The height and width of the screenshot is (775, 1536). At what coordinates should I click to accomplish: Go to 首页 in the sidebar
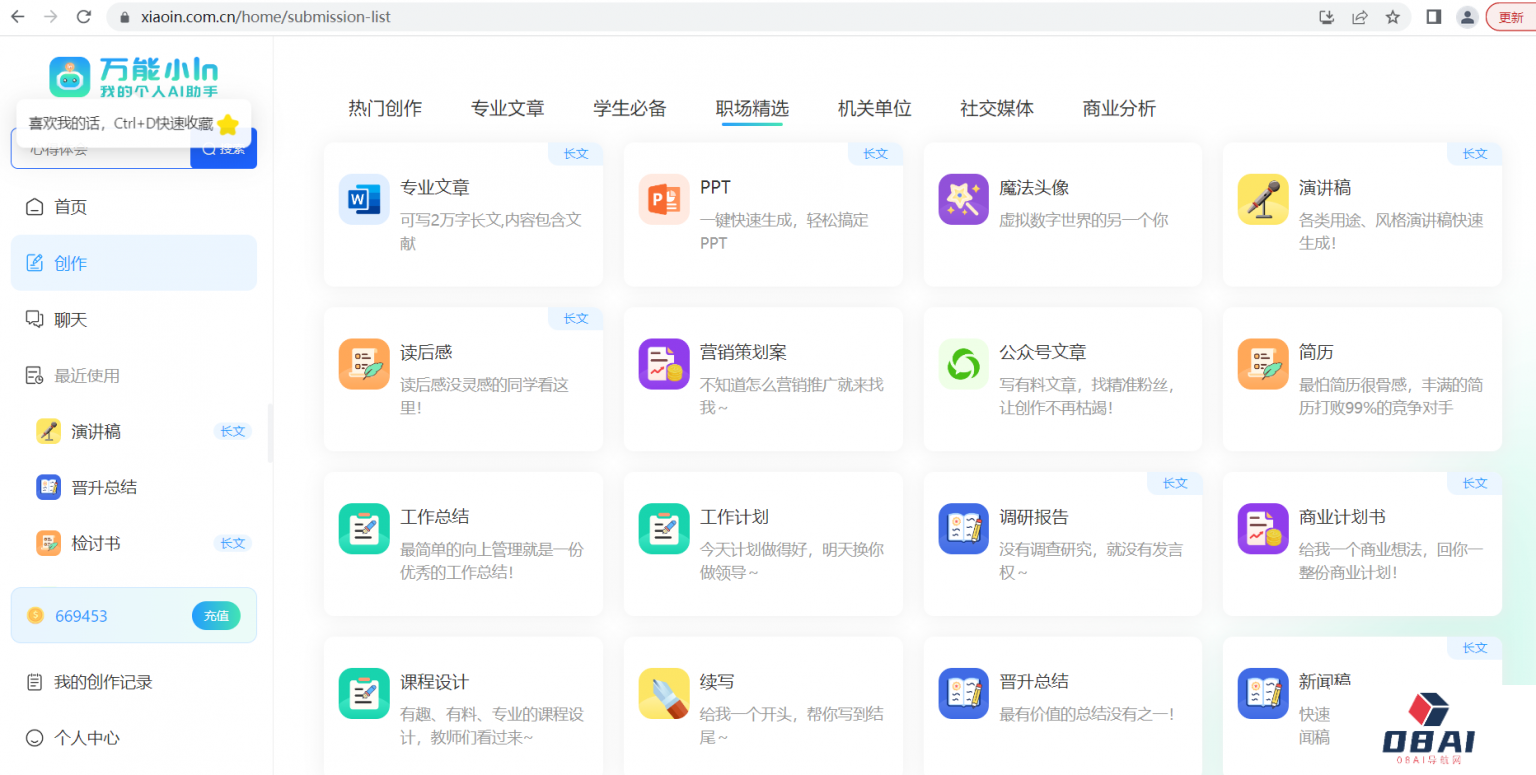(x=70, y=207)
